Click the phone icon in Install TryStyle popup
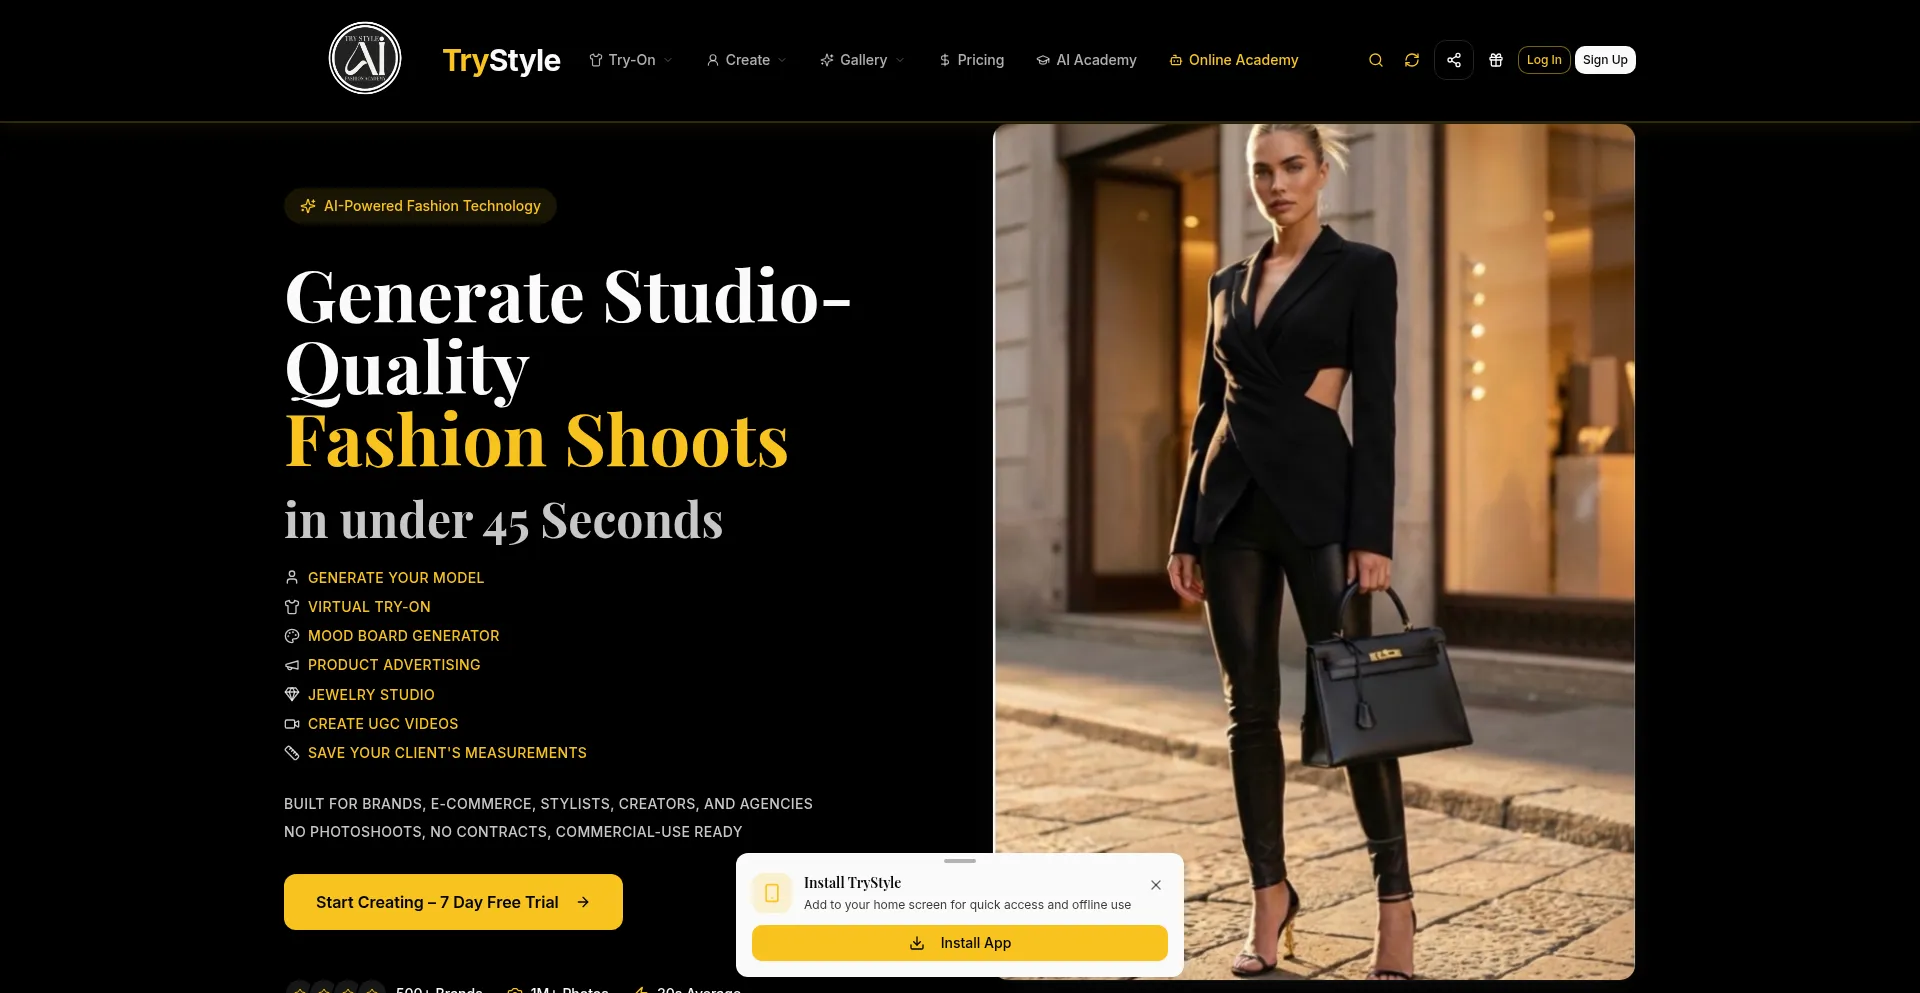Viewport: 1920px width, 993px height. [x=772, y=893]
